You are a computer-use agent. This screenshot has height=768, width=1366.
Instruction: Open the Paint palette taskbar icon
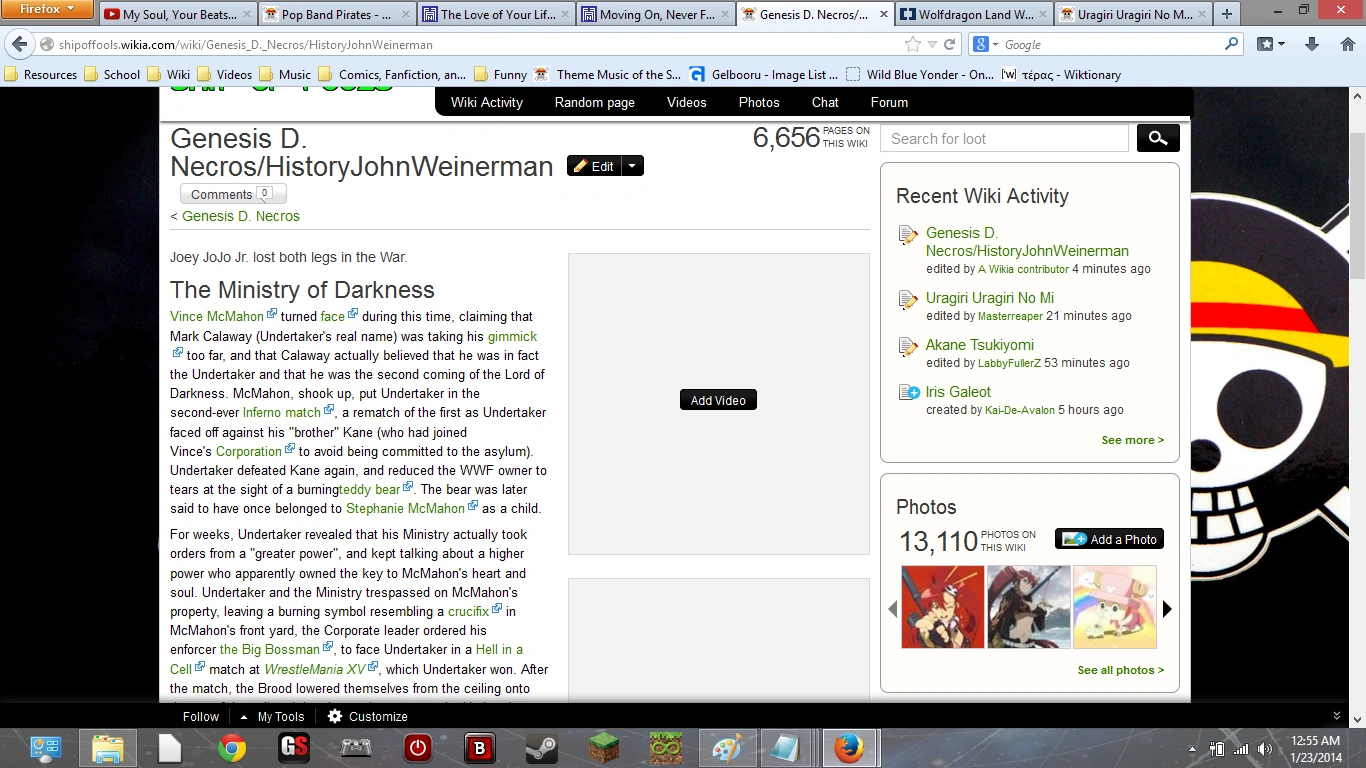click(727, 748)
